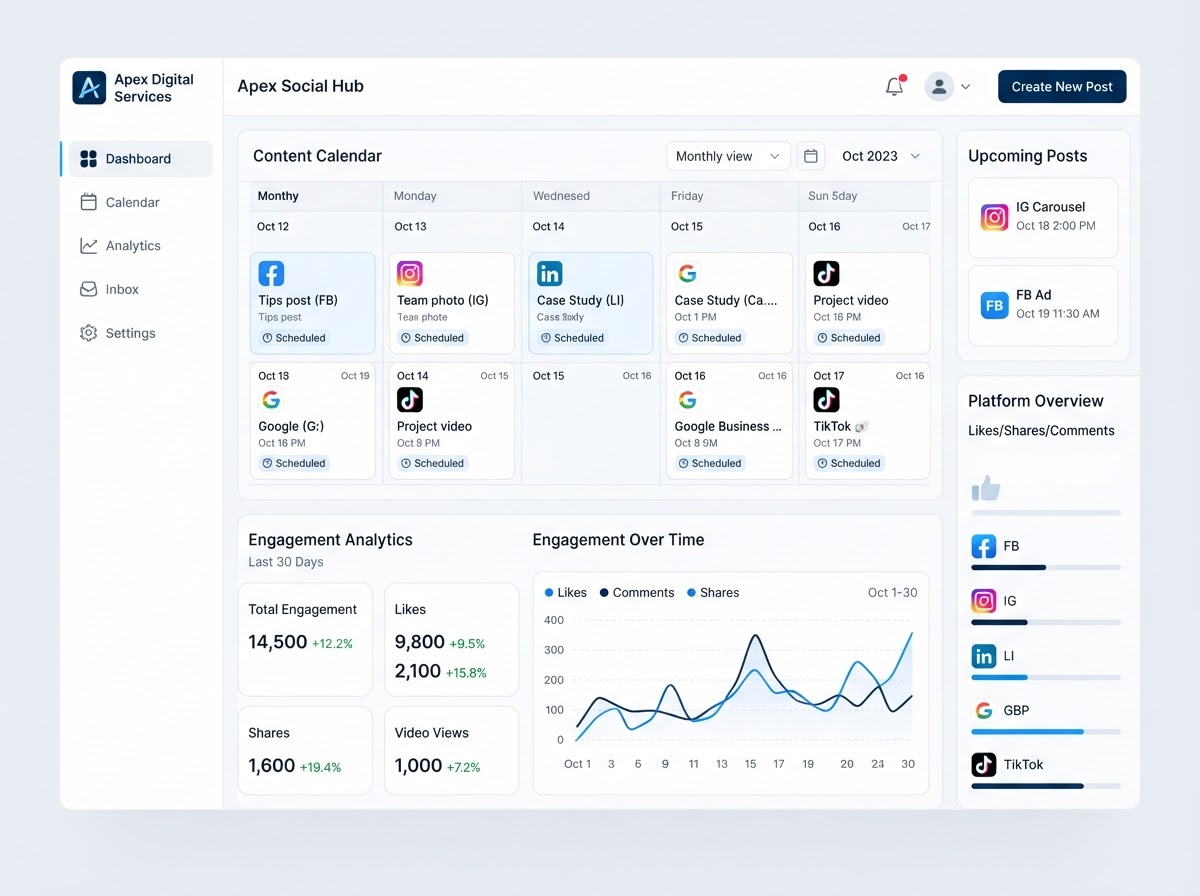
Task: Click Scheduled badge on Case Study (LI)
Action: [572, 338]
